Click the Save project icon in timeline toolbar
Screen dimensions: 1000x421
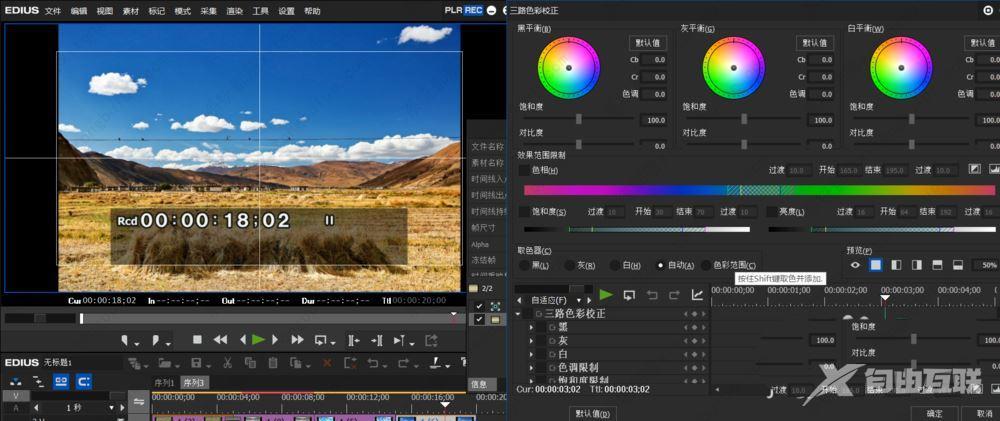(x=196, y=363)
